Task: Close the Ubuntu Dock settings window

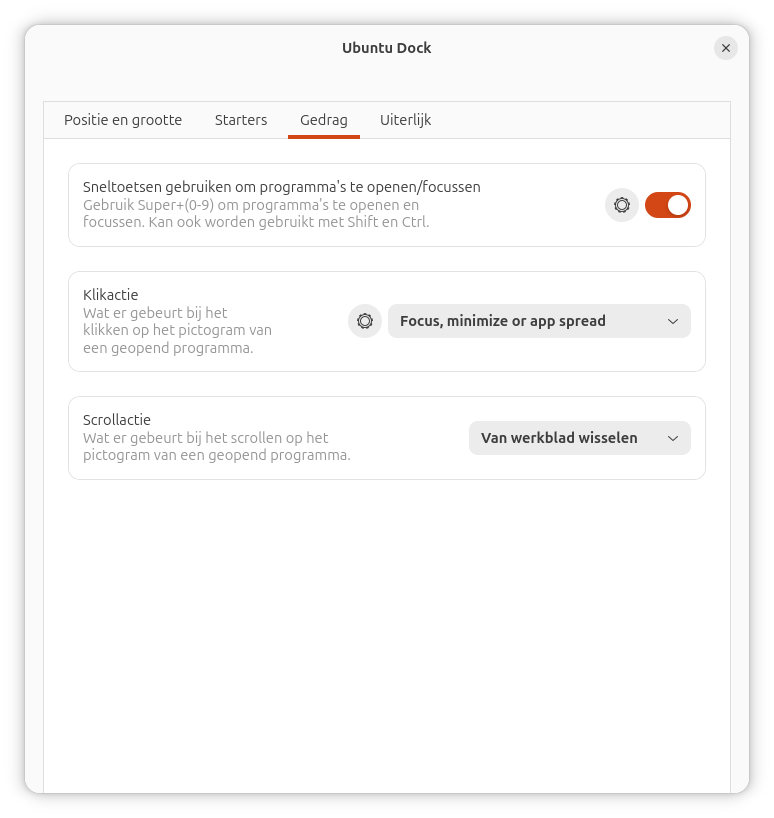Action: click(726, 48)
